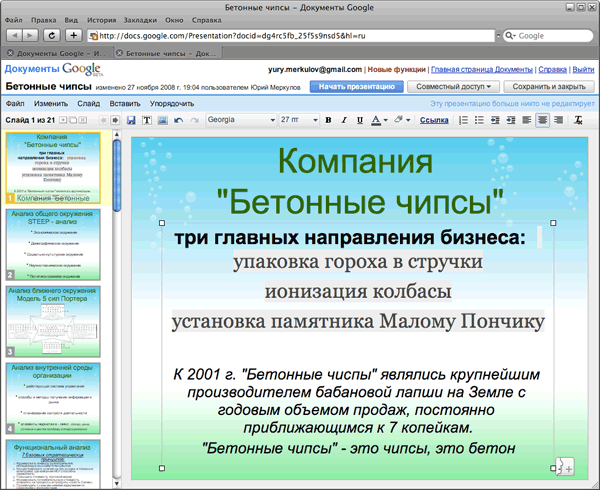Open the Файл menu in the document
The image size is (600, 490).
15,104
